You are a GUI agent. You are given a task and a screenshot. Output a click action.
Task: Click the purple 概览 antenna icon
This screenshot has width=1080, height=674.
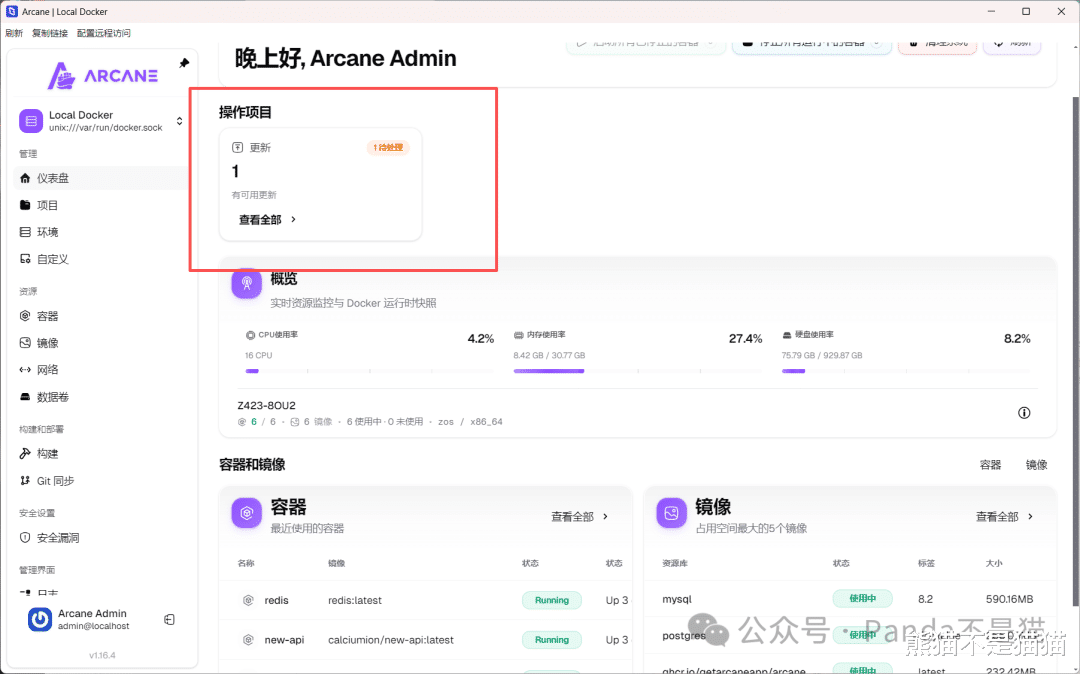coord(247,283)
